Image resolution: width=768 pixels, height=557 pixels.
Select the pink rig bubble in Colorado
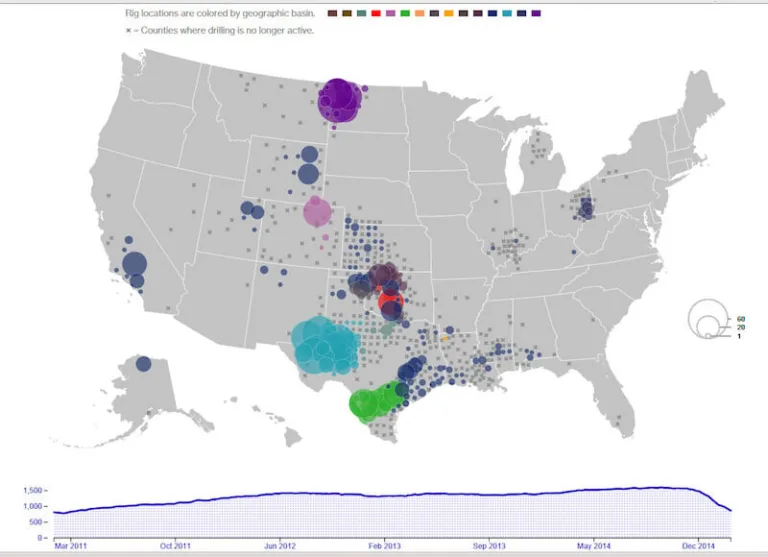[317, 211]
